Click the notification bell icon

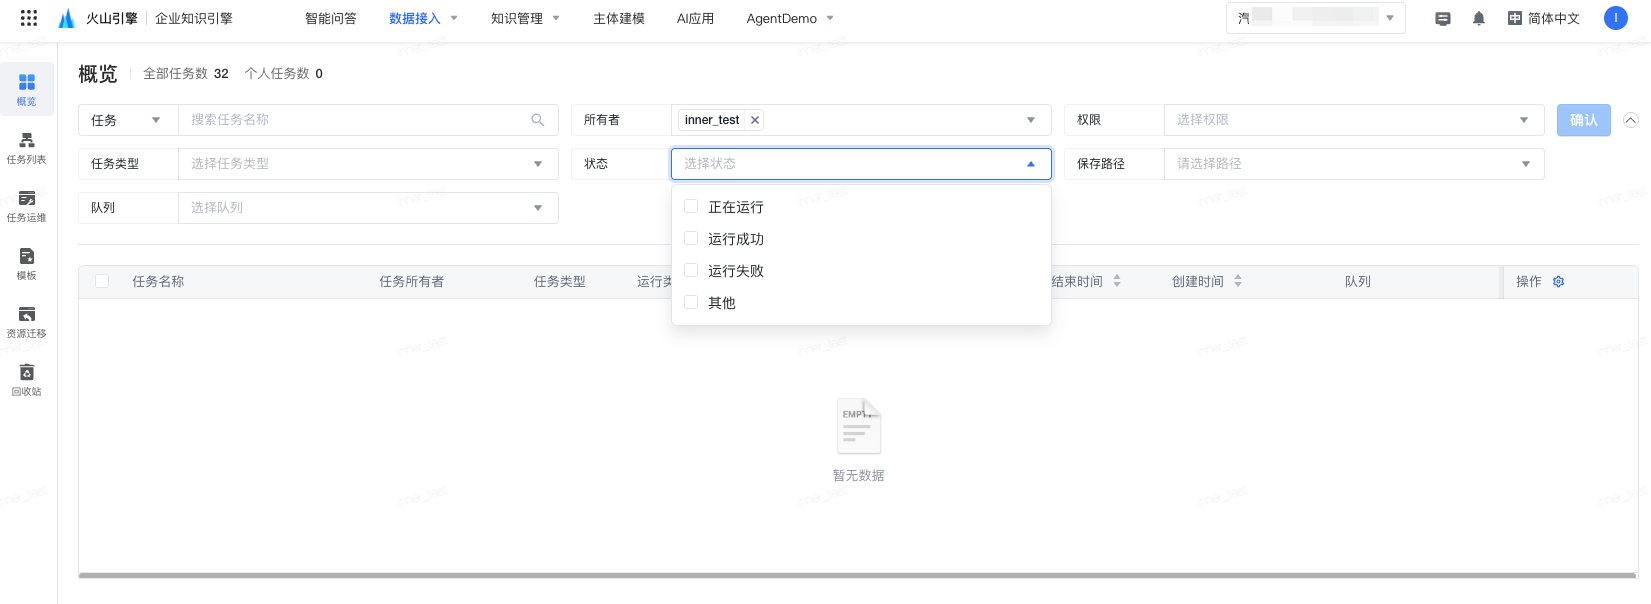[x=1479, y=18]
